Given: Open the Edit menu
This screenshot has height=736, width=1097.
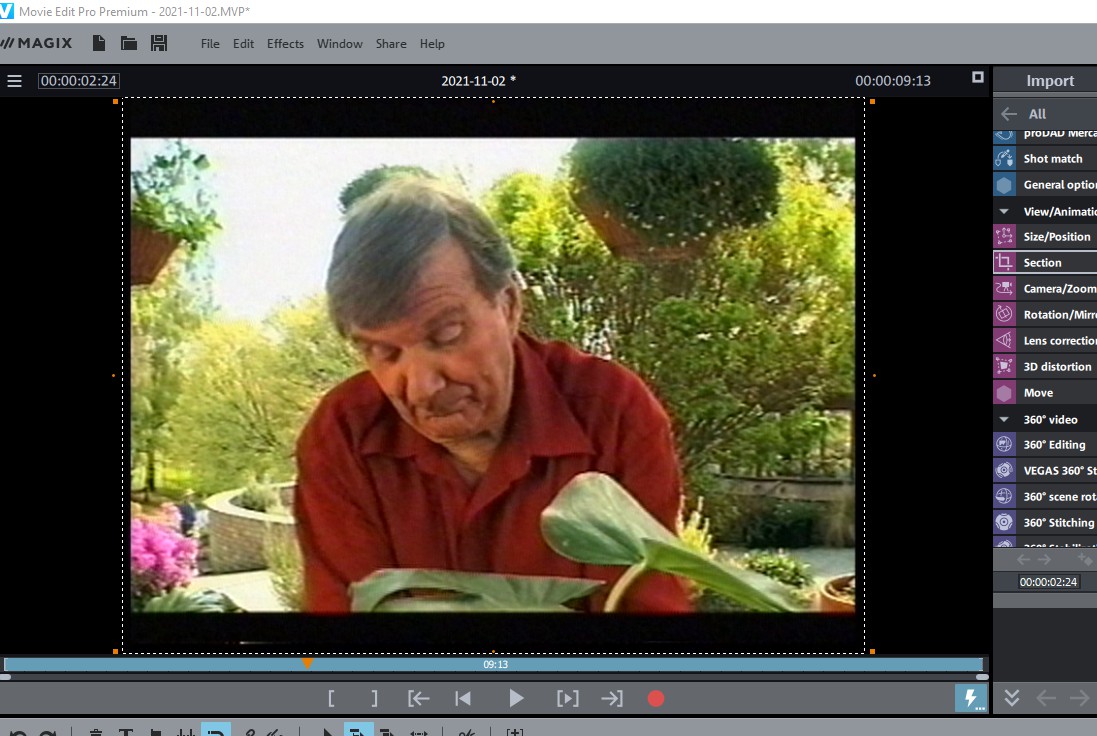Looking at the screenshot, I should (x=243, y=43).
